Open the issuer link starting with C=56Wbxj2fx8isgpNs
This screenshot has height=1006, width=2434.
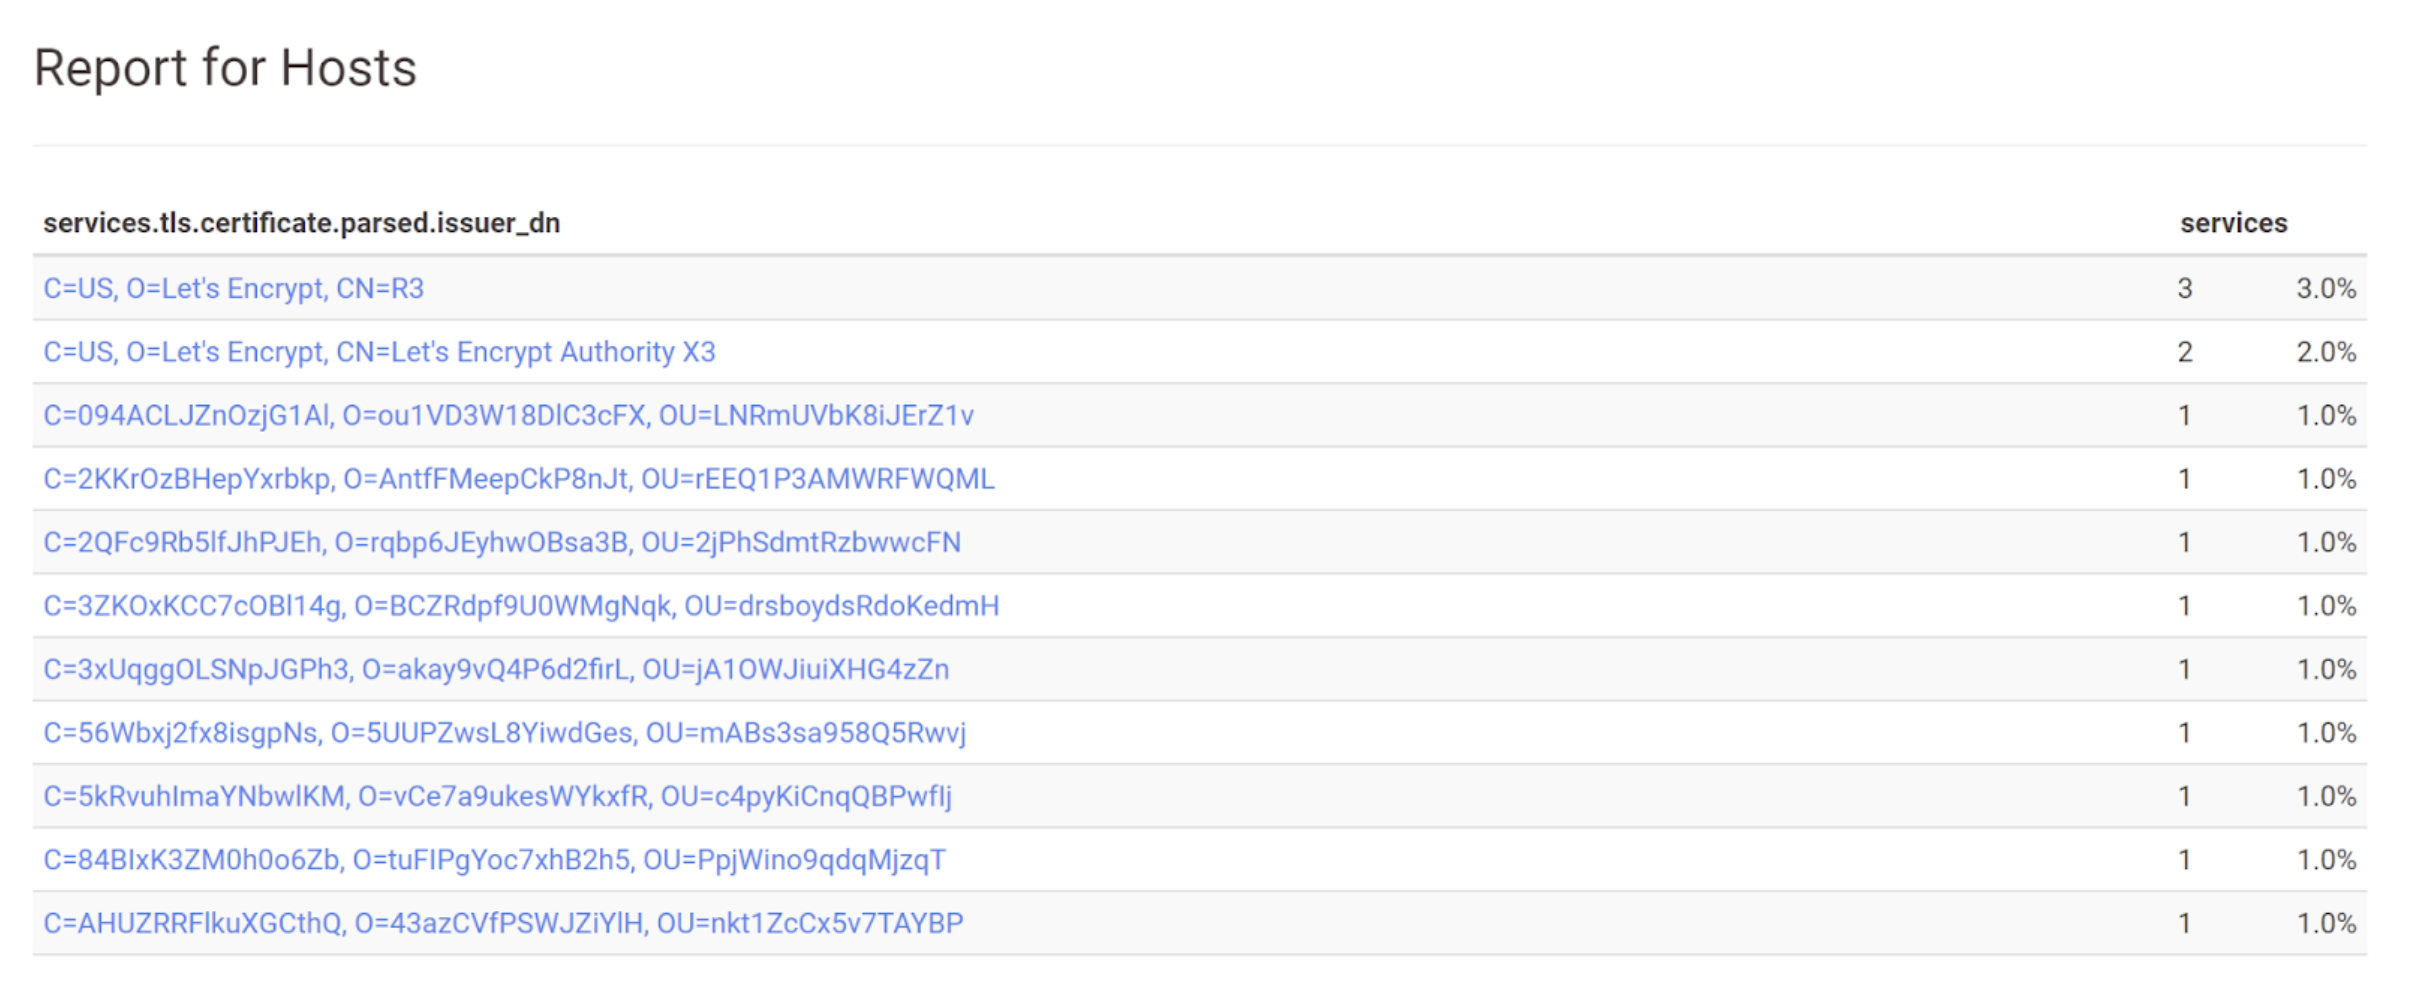(x=504, y=733)
